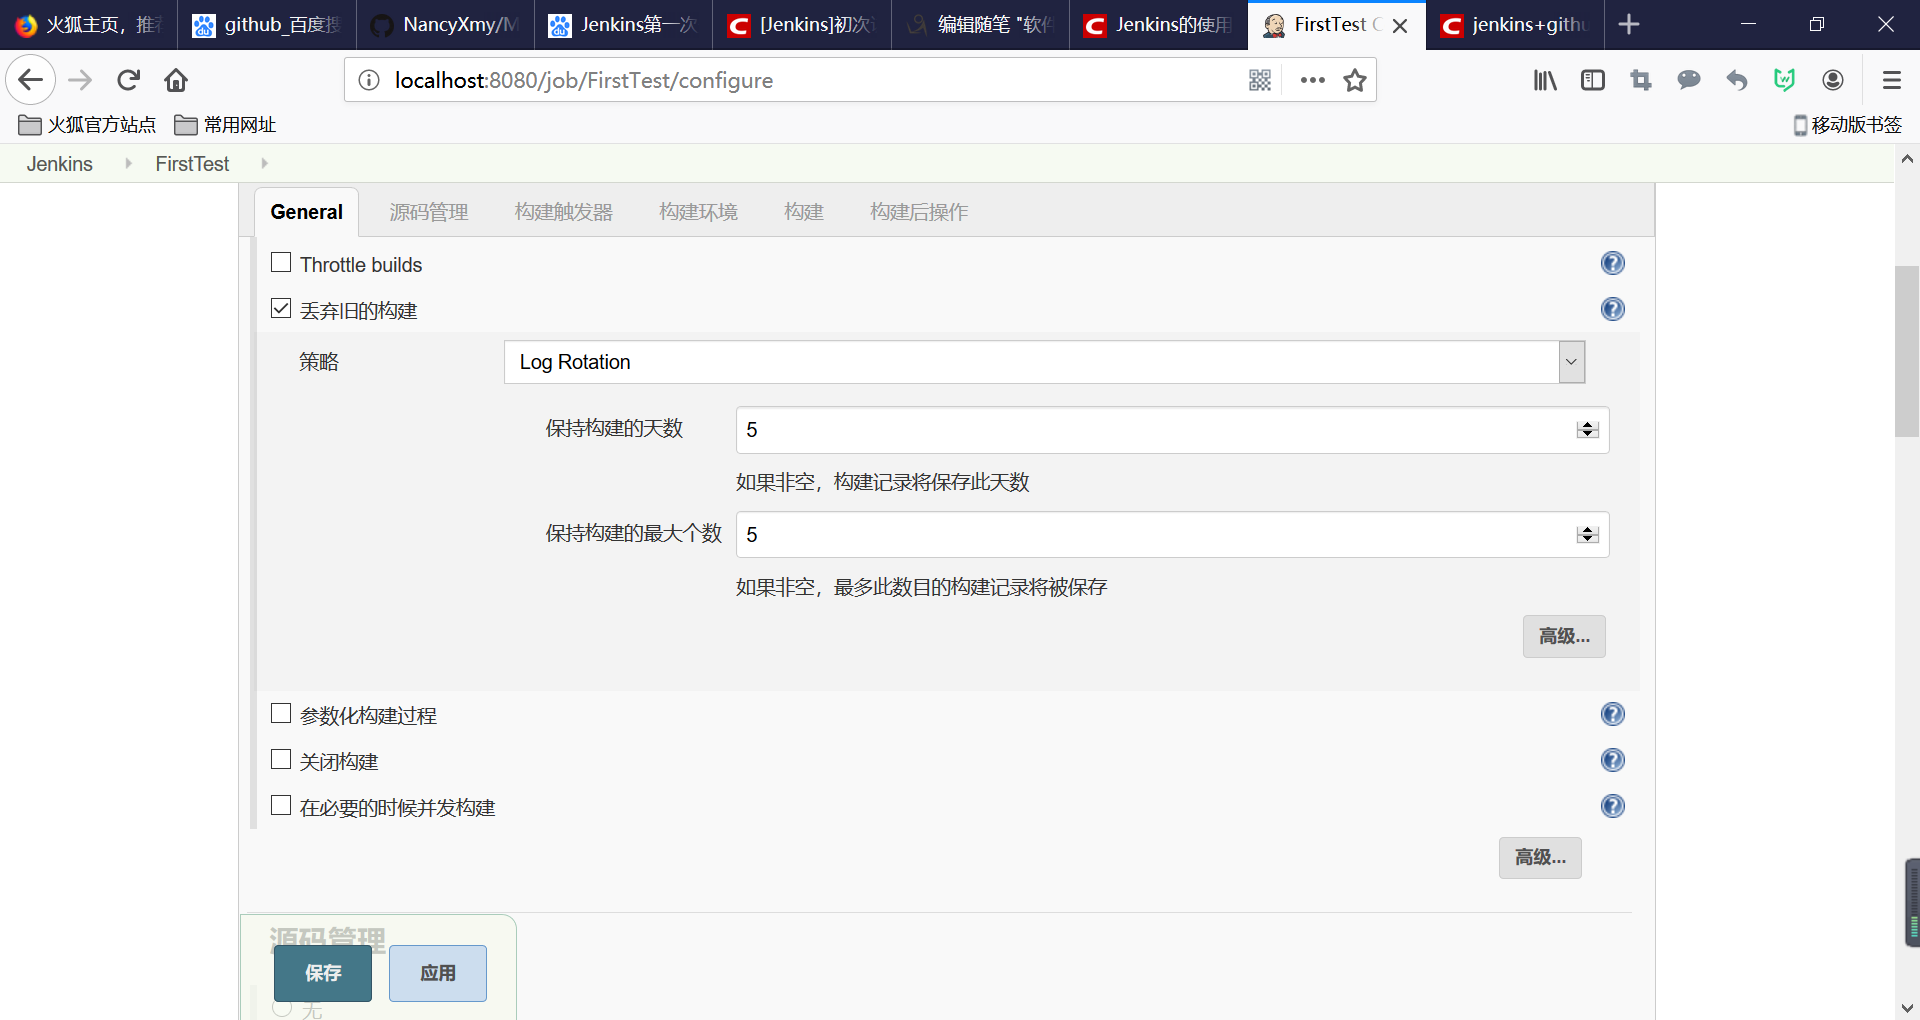Show site information for localhost

[x=369, y=80]
